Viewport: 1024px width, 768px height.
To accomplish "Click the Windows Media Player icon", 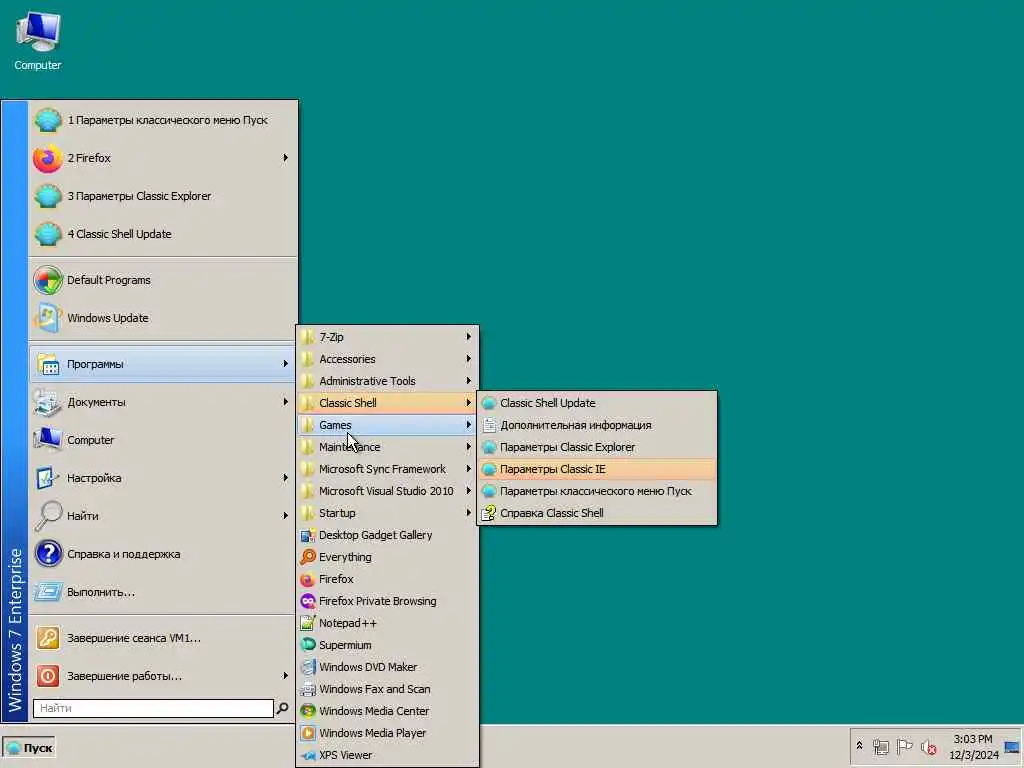I will (308, 733).
